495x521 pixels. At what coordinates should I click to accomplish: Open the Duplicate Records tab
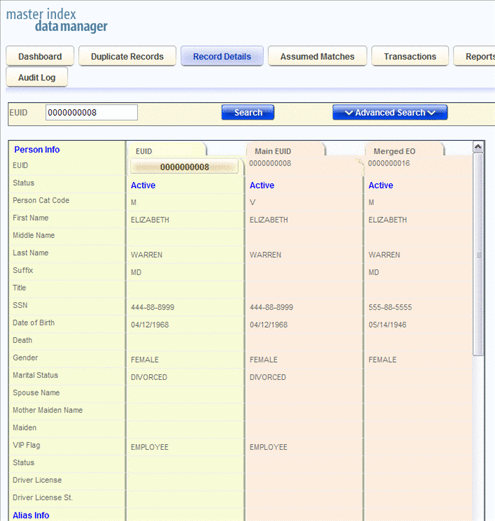(x=127, y=56)
